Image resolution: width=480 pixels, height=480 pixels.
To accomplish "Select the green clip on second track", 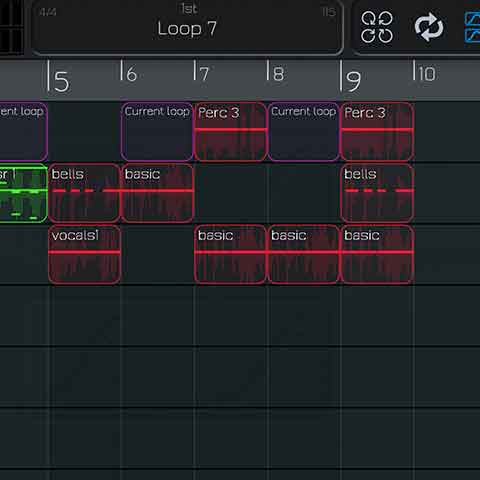I will 23,193.
